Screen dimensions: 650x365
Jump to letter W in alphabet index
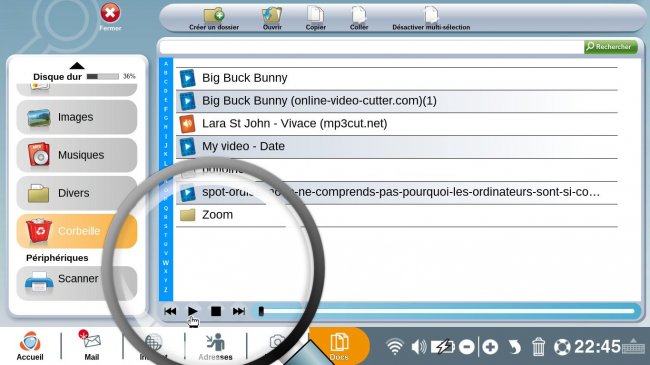tap(166, 263)
